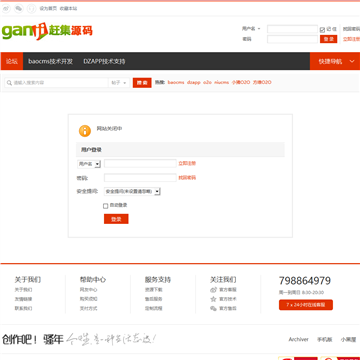Click the 手机版 footer link
360x360 pixels.
coord(324,339)
